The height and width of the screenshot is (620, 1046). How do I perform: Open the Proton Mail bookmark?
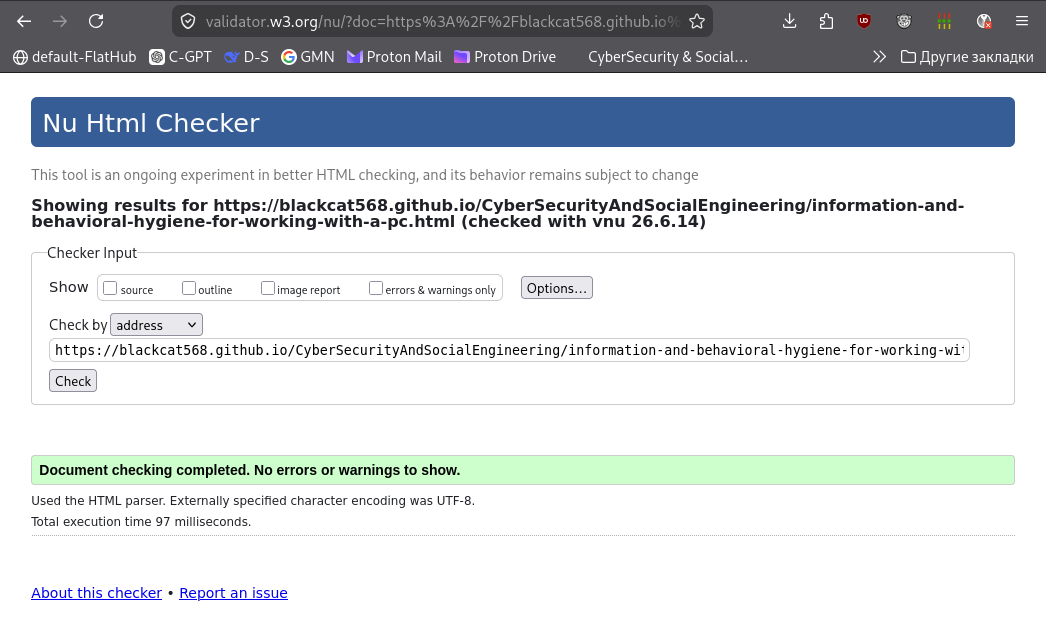pos(394,57)
